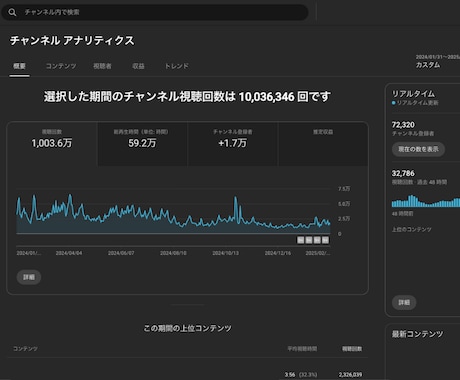Image resolution: width=460 pixels, height=380 pixels.
Task: Select the 視聴回数 1,003.6万 metric card
Action: (52, 144)
